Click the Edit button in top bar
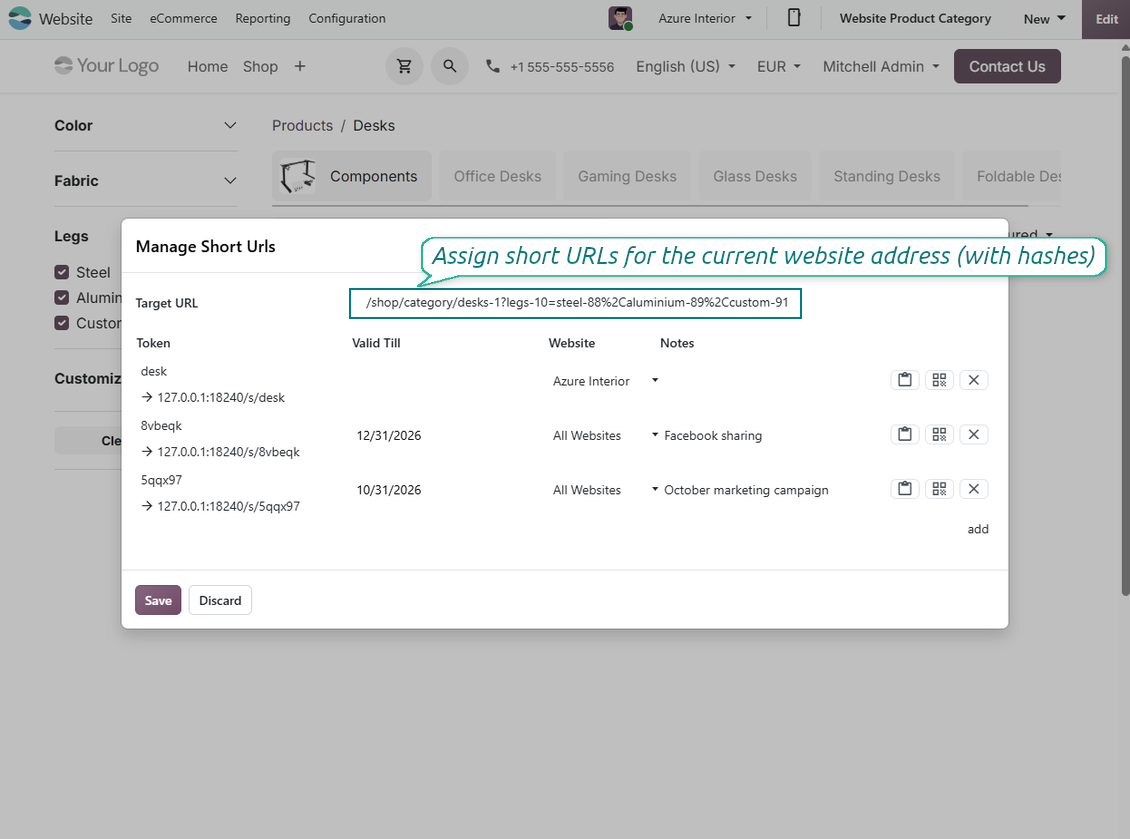 (1105, 19)
